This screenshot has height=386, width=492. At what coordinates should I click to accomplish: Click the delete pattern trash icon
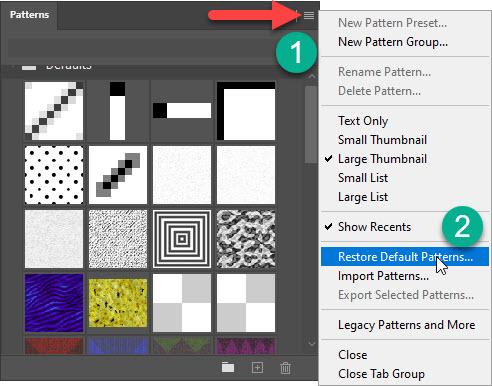tap(285, 368)
